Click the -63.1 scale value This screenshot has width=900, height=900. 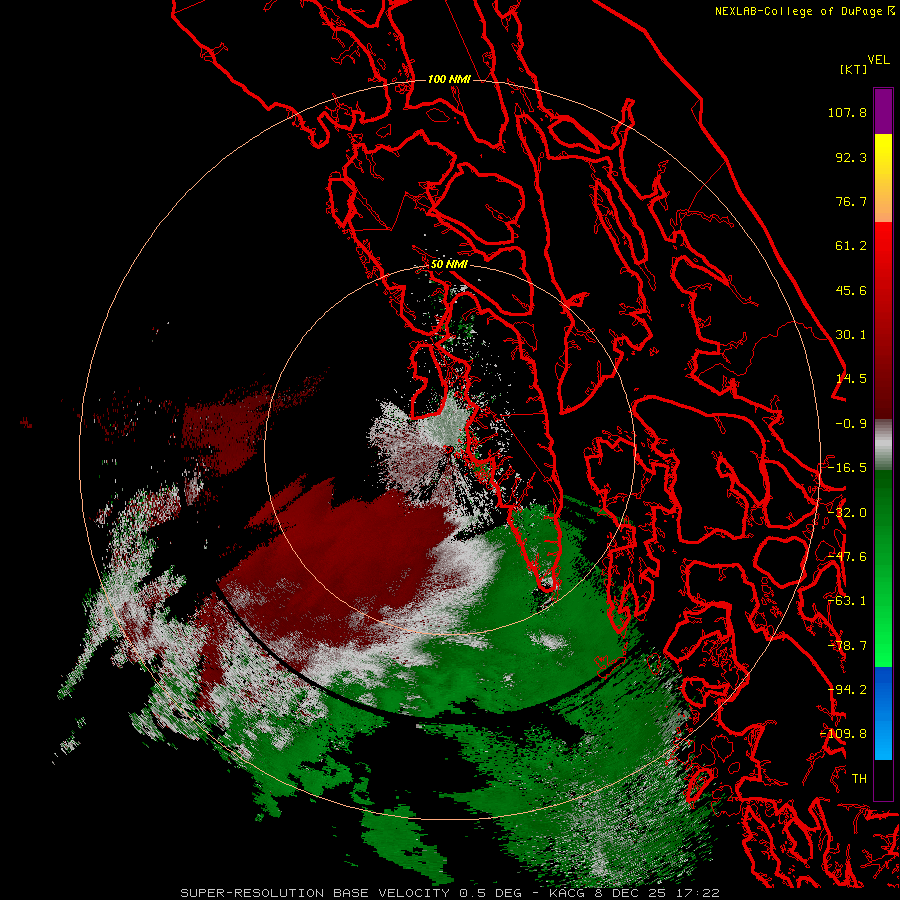point(847,601)
